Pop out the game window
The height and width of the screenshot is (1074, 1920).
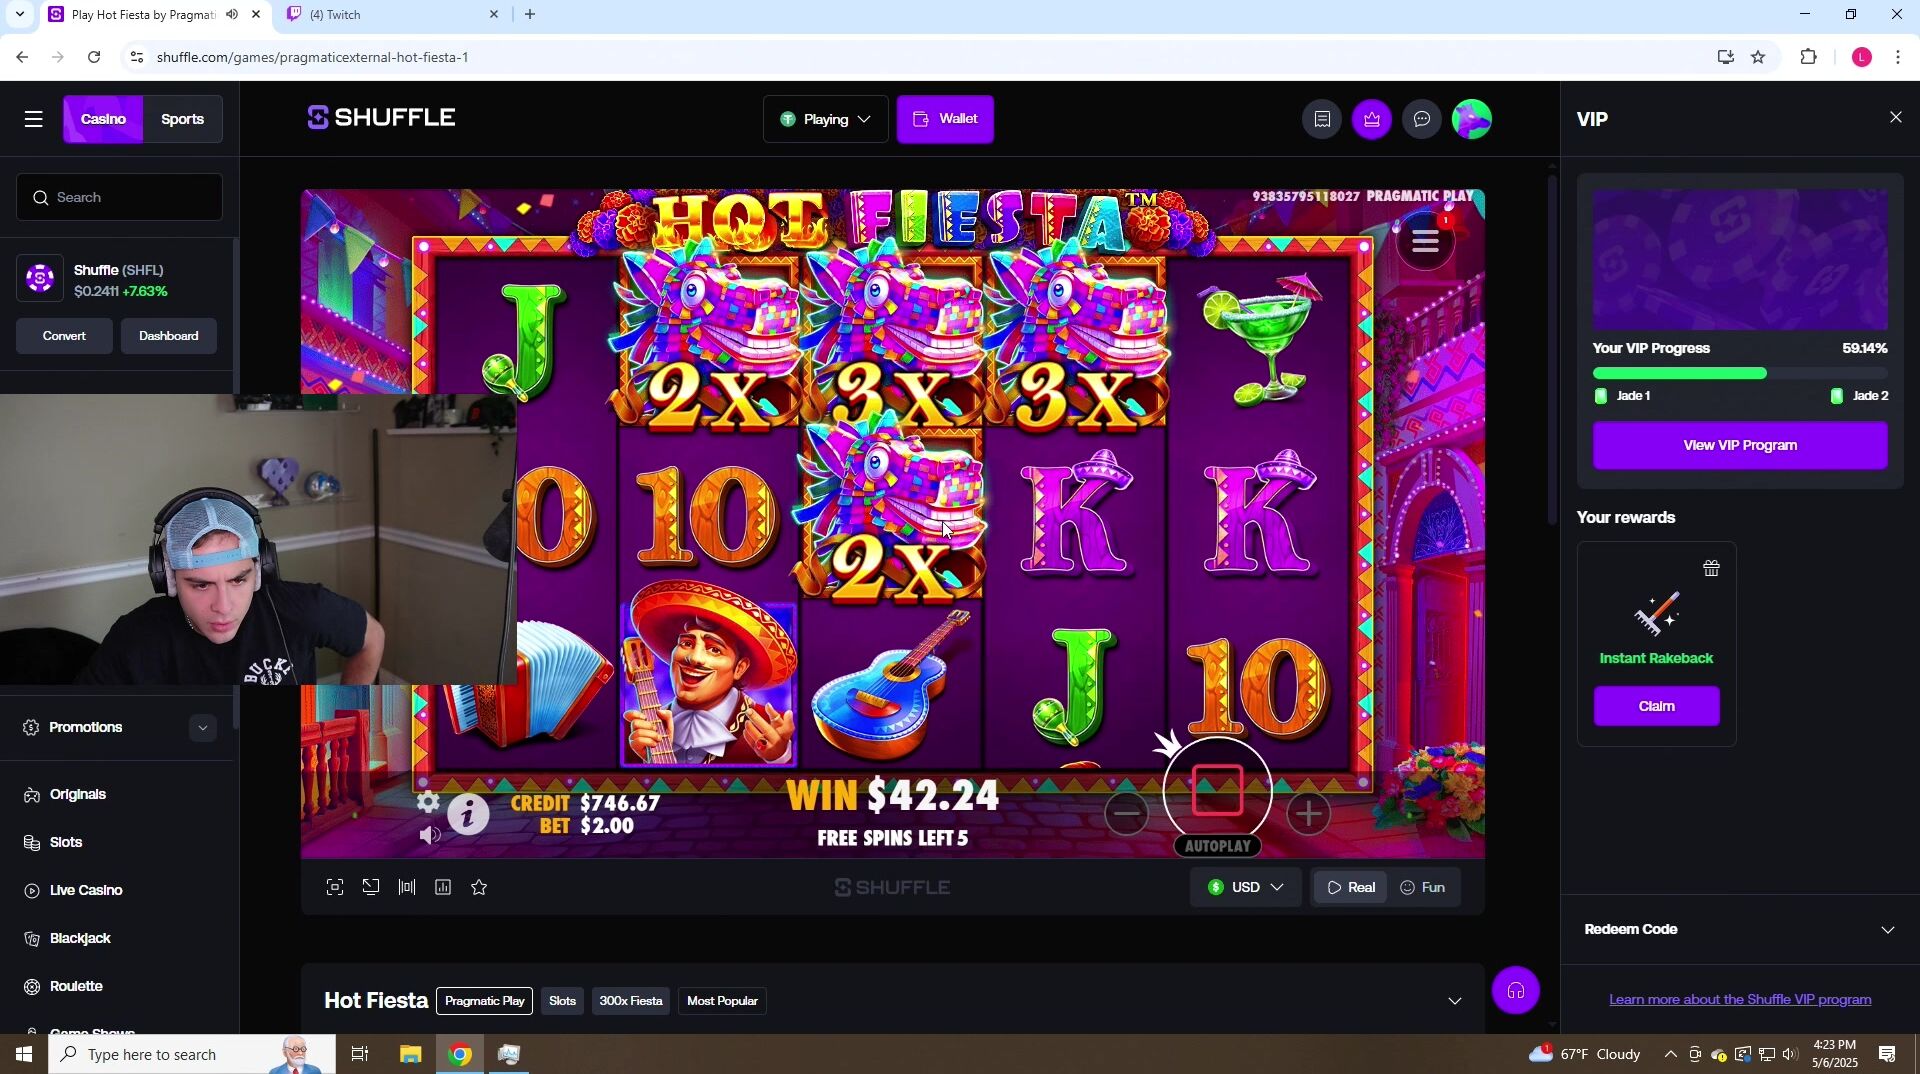point(371,887)
